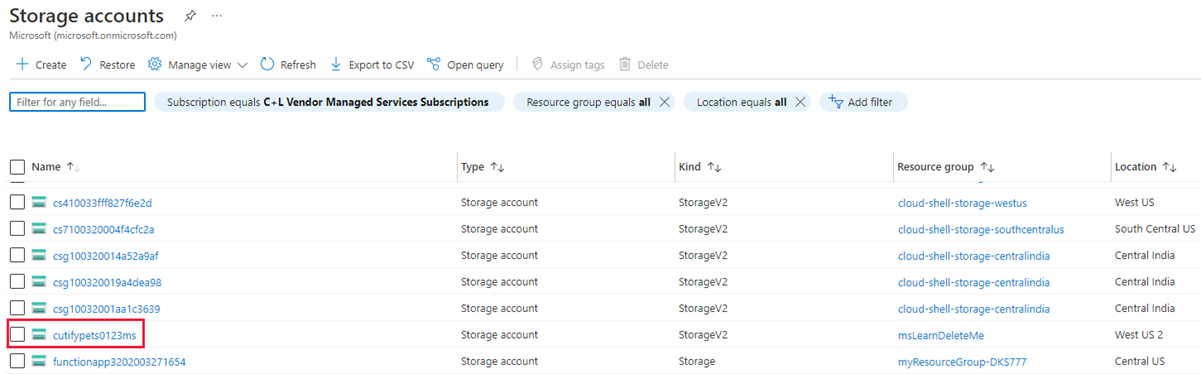Open the ellipsis more options menu
The height and width of the screenshot is (374, 1201).
217,16
